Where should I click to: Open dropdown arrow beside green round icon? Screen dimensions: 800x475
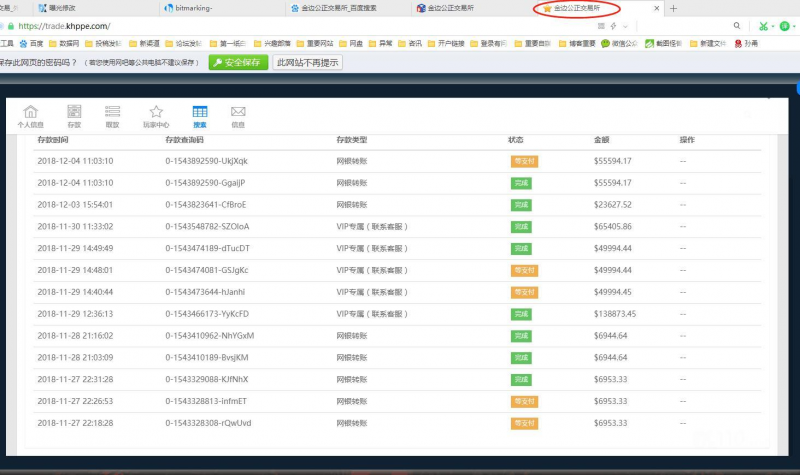pos(794,26)
